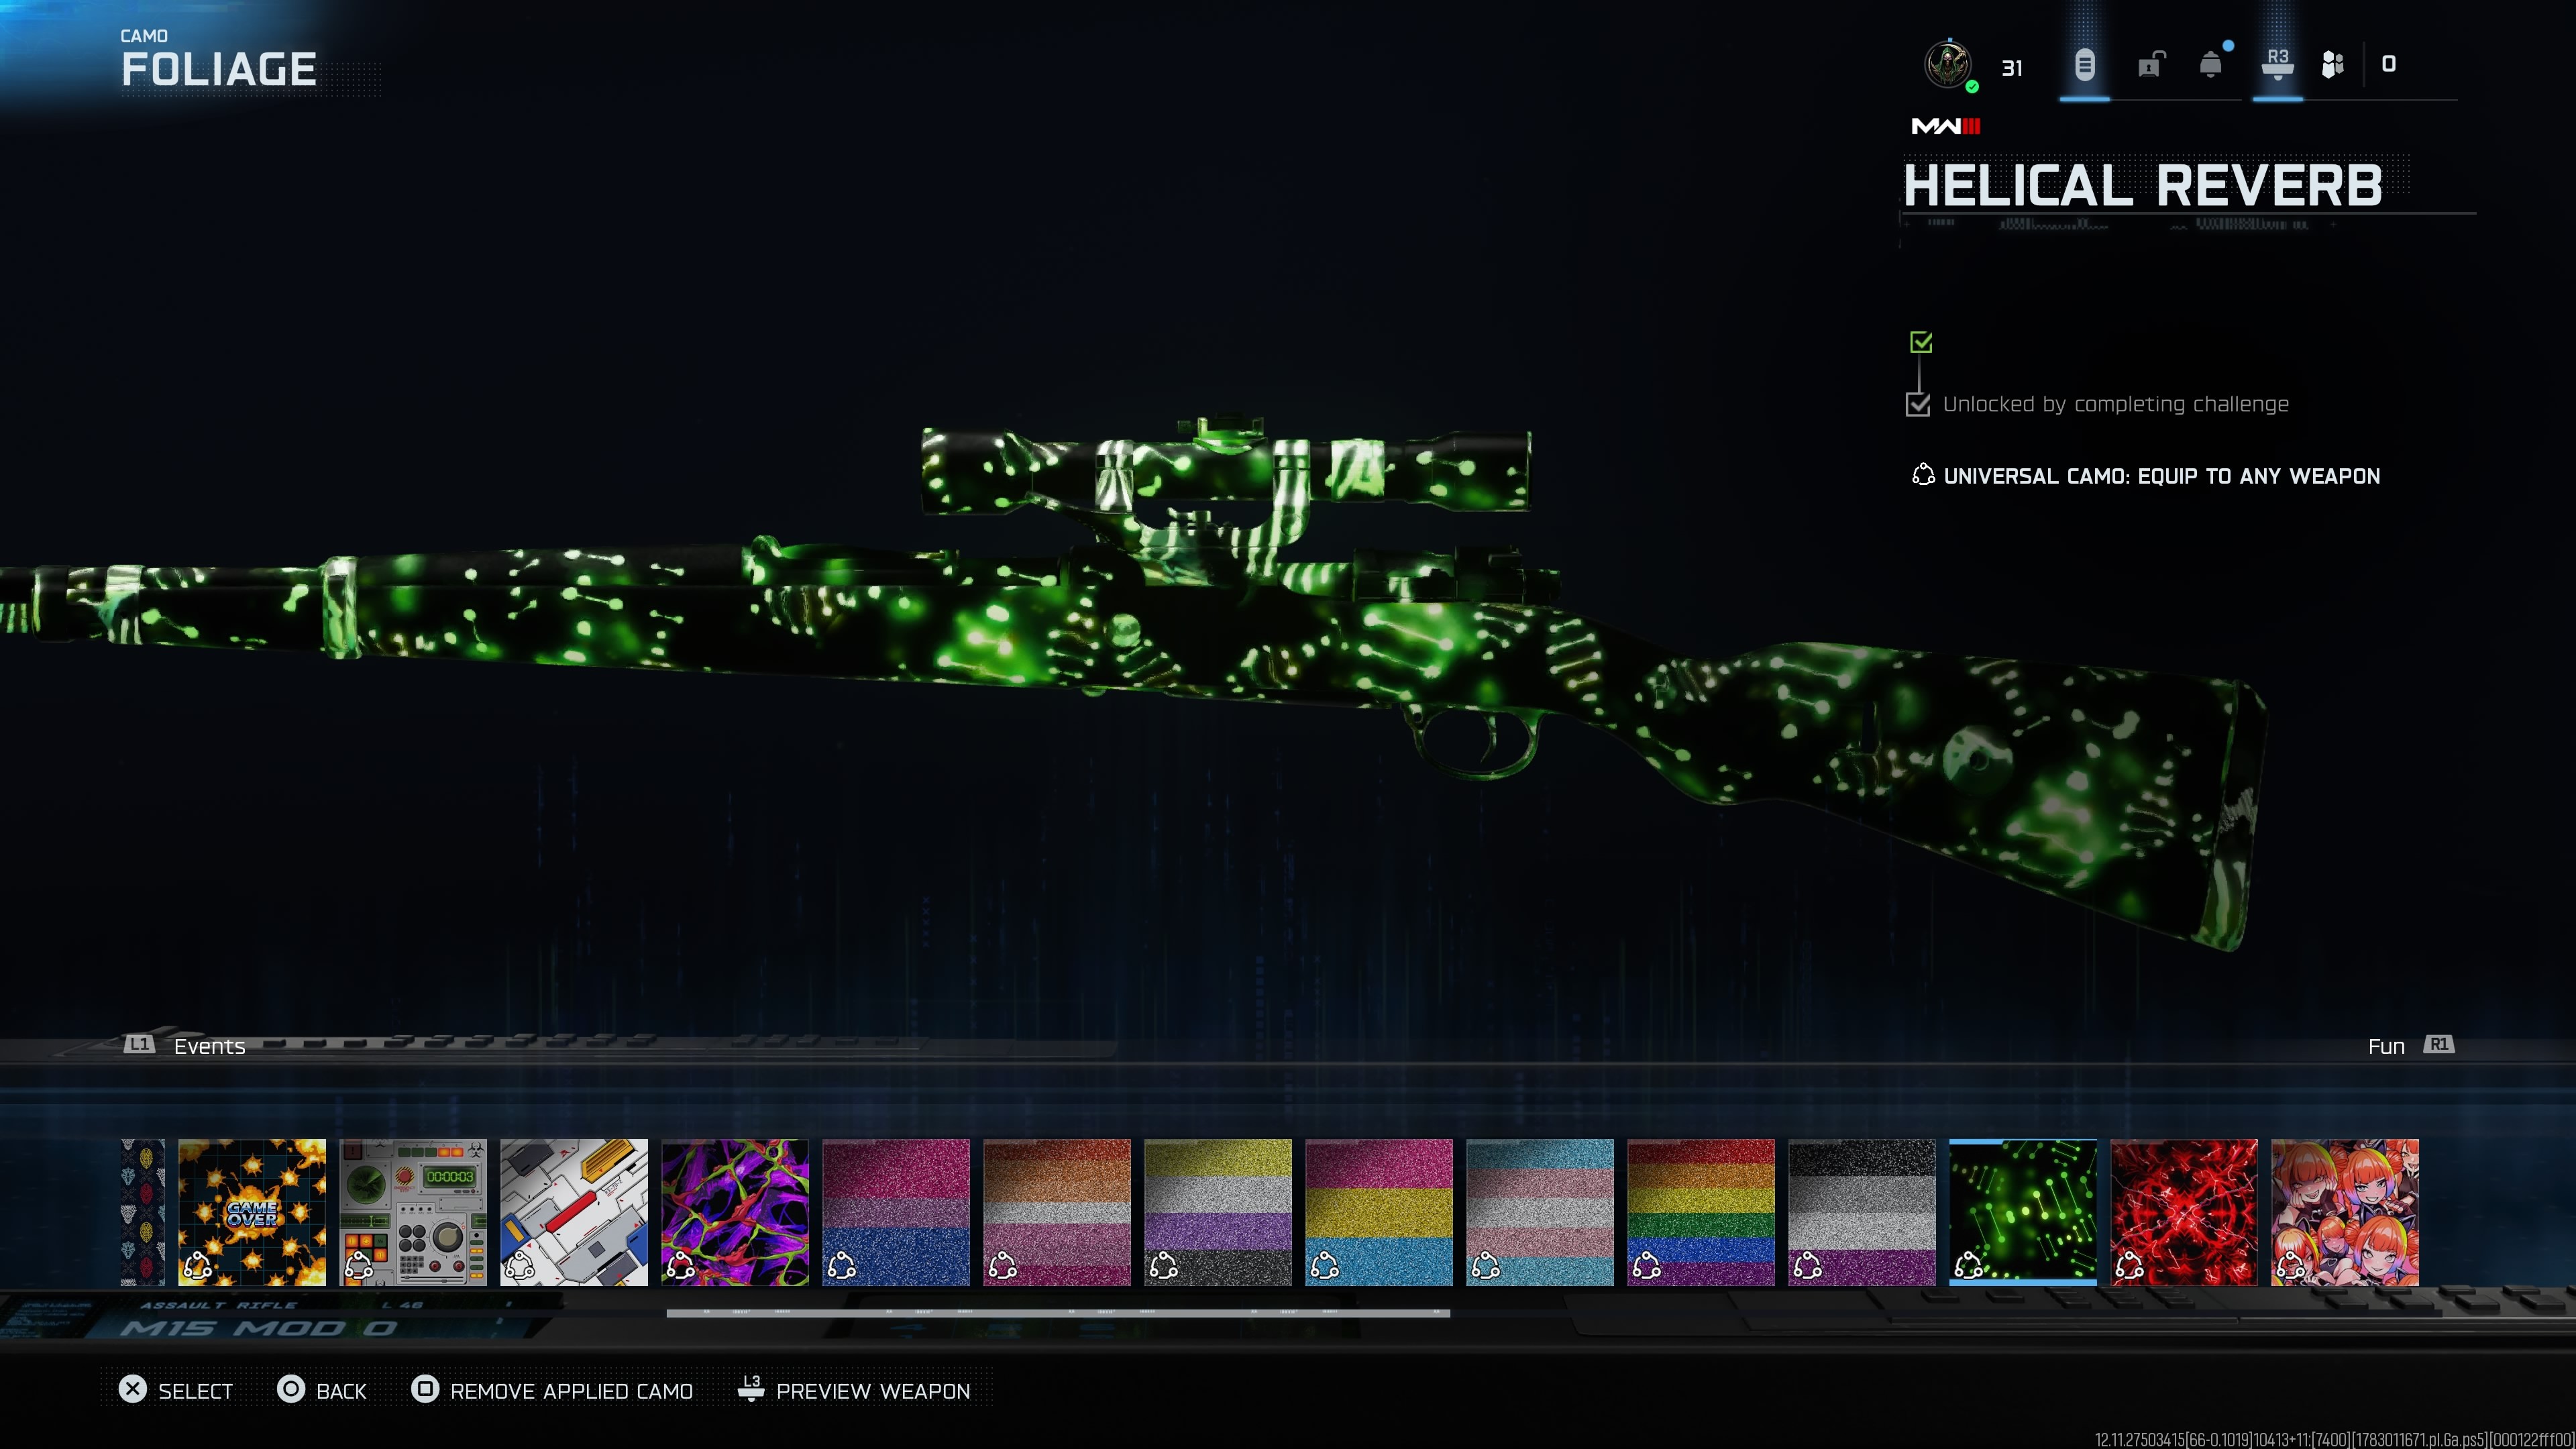Select the red shattered glass camo
This screenshot has height=1449, width=2576.
click(2184, 1212)
